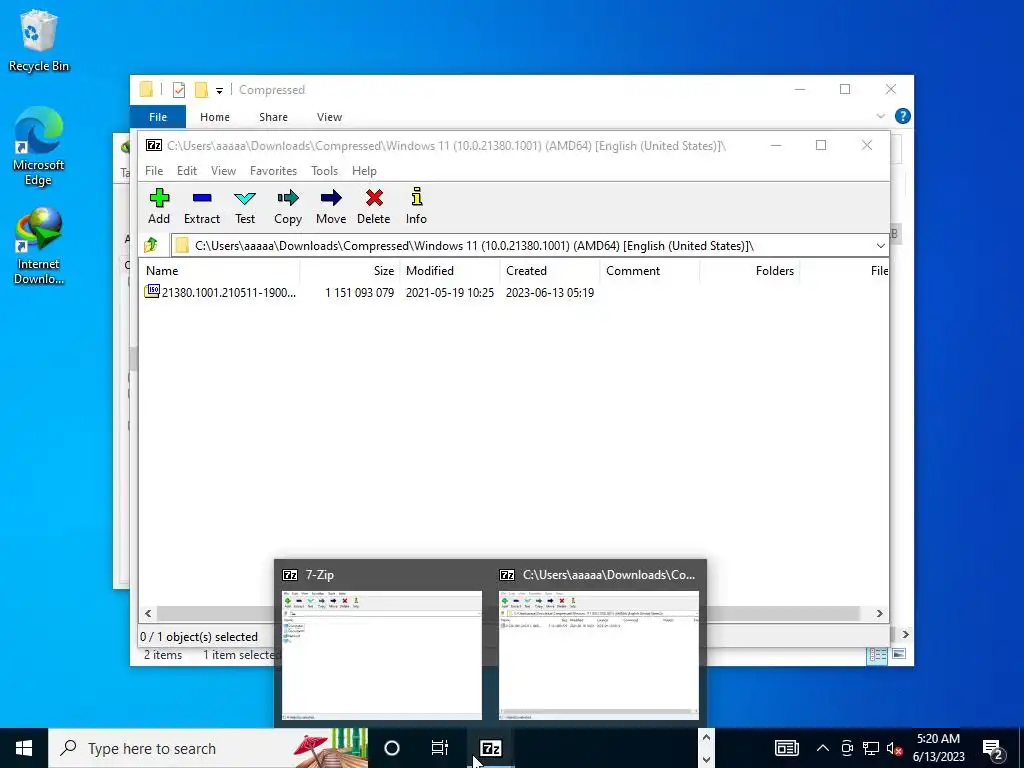Sort by the Name column header
1024x768 pixels.
(x=219, y=270)
